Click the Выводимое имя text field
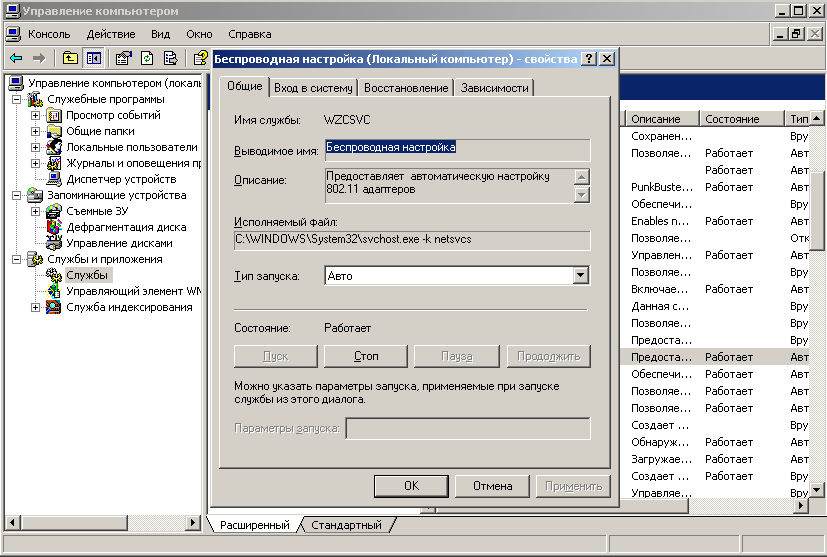The width and height of the screenshot is (827, 557). pyautogui.click(x=456, y=149)
